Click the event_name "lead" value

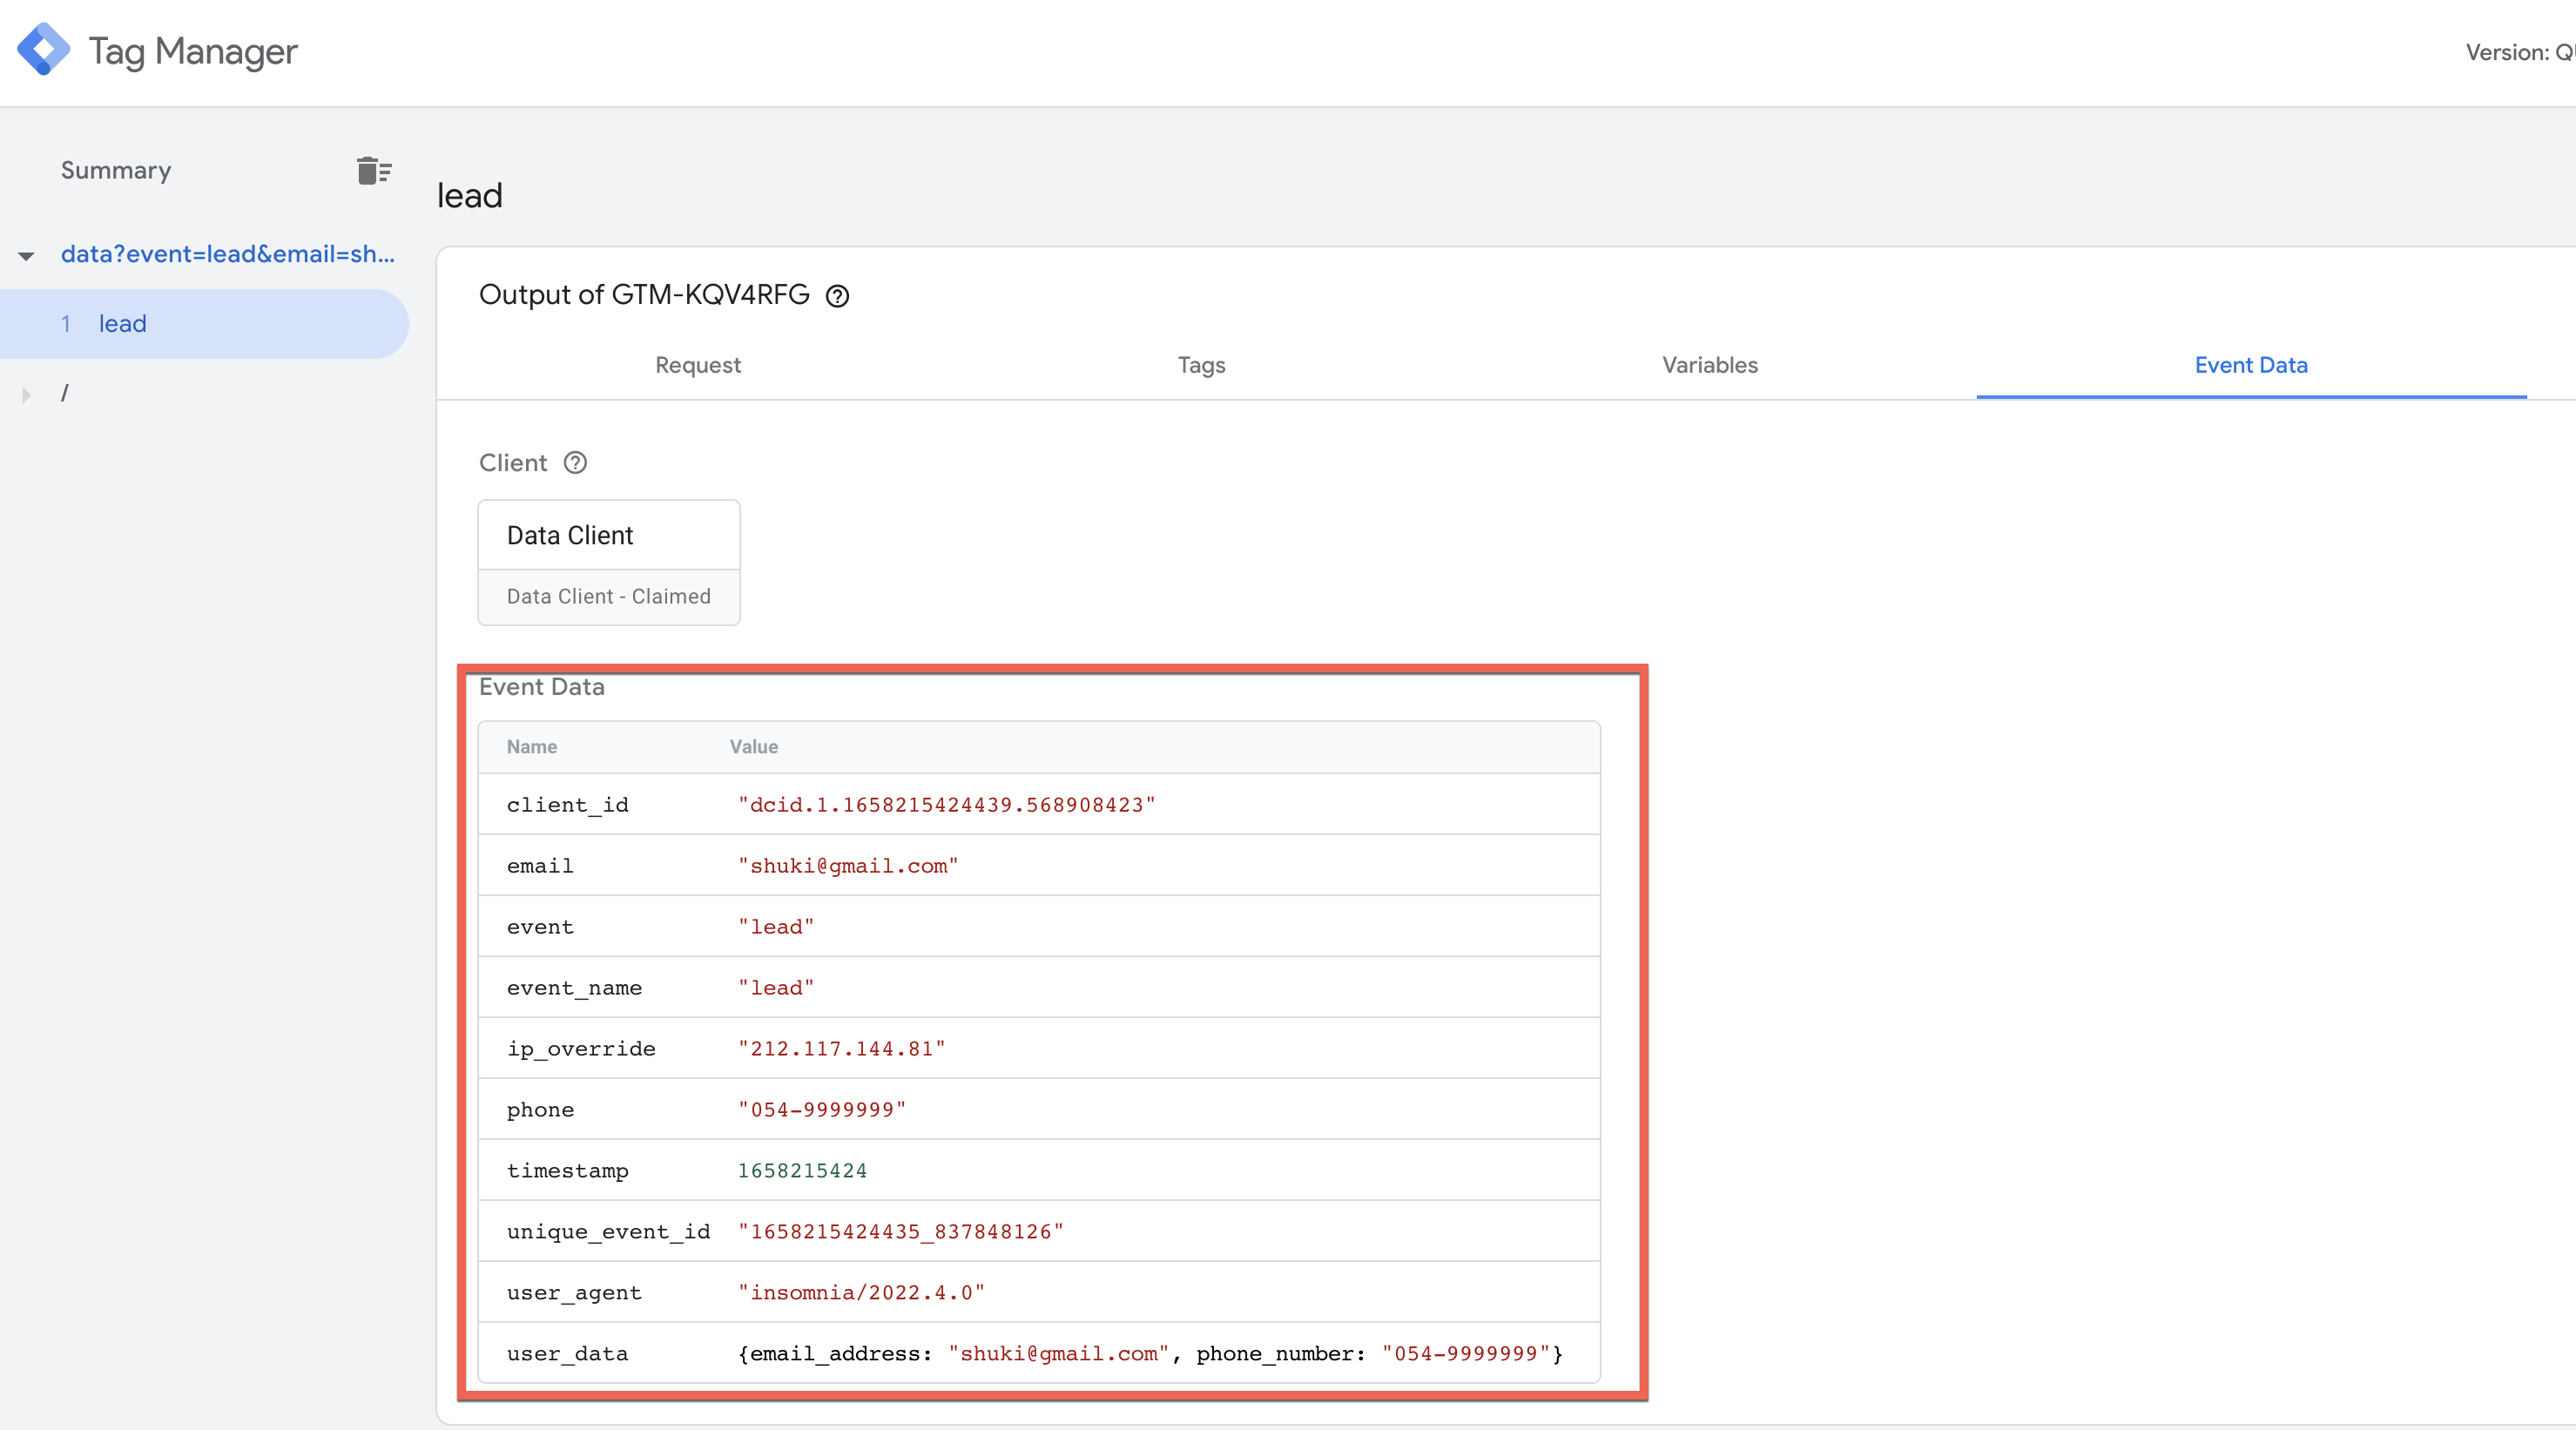pyautogui.click(x=776, y=988)
